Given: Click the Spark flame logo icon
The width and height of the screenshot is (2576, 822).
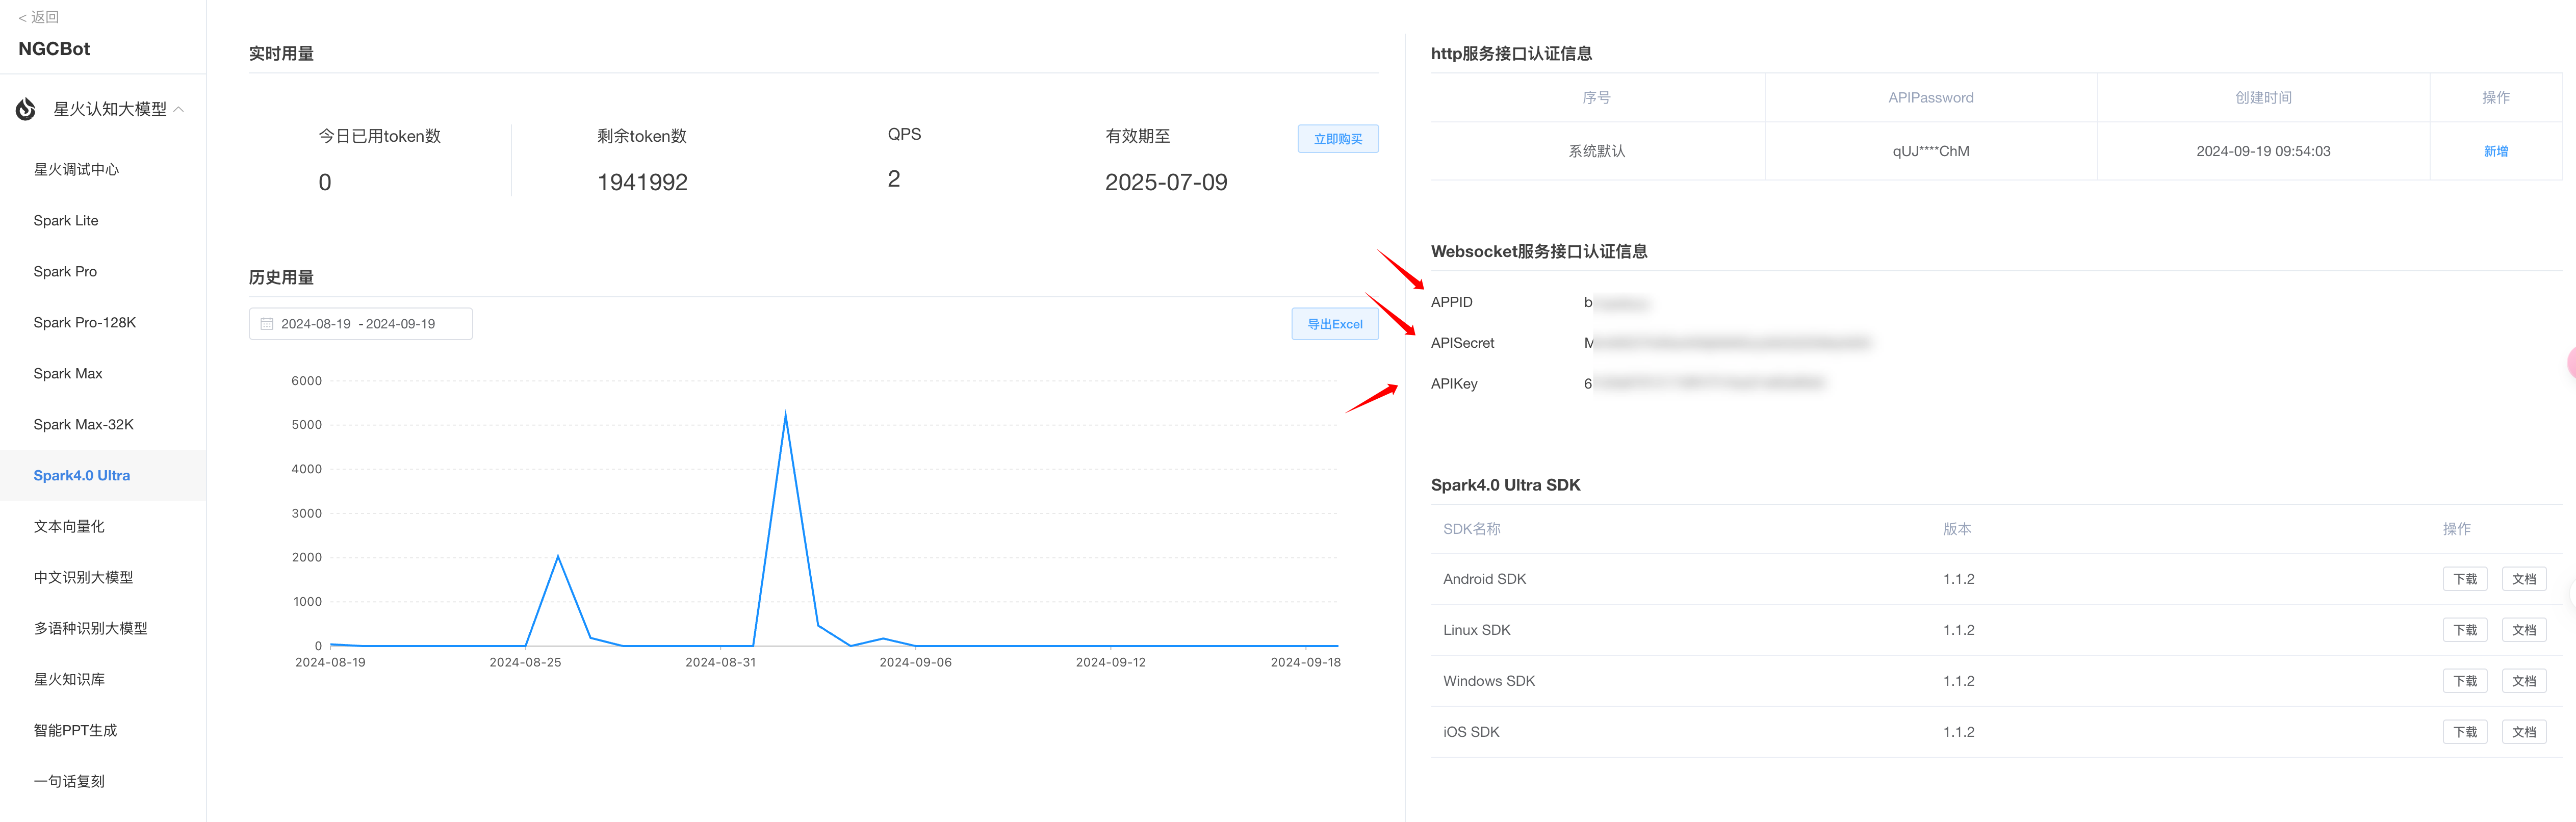Looking at the screenshot, I should (26, 109).
